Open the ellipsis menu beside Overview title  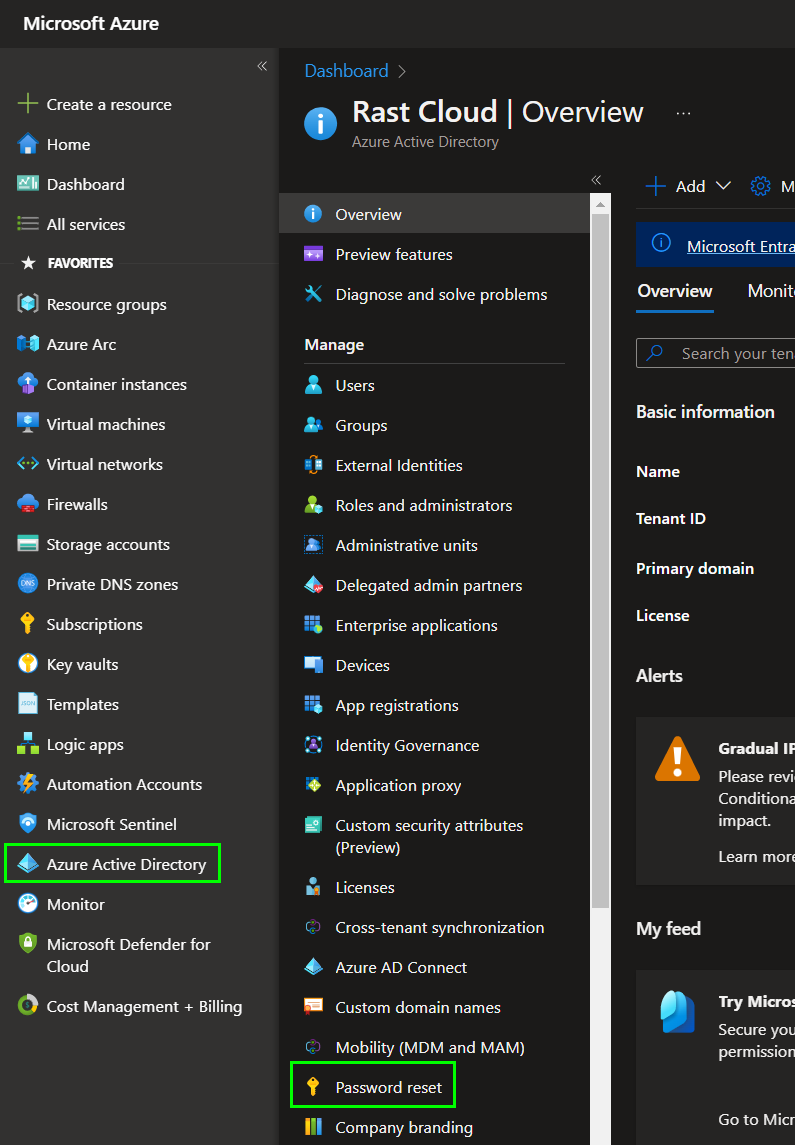tap(683, 114)
